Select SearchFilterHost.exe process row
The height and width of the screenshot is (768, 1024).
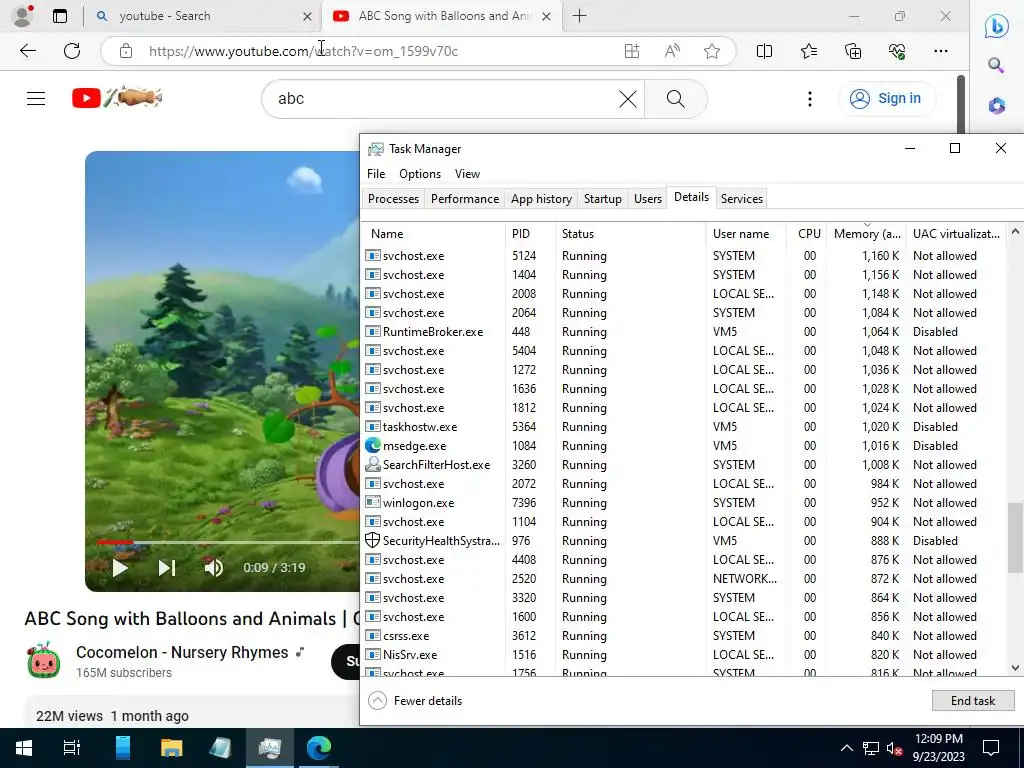(x=684, y=465)
